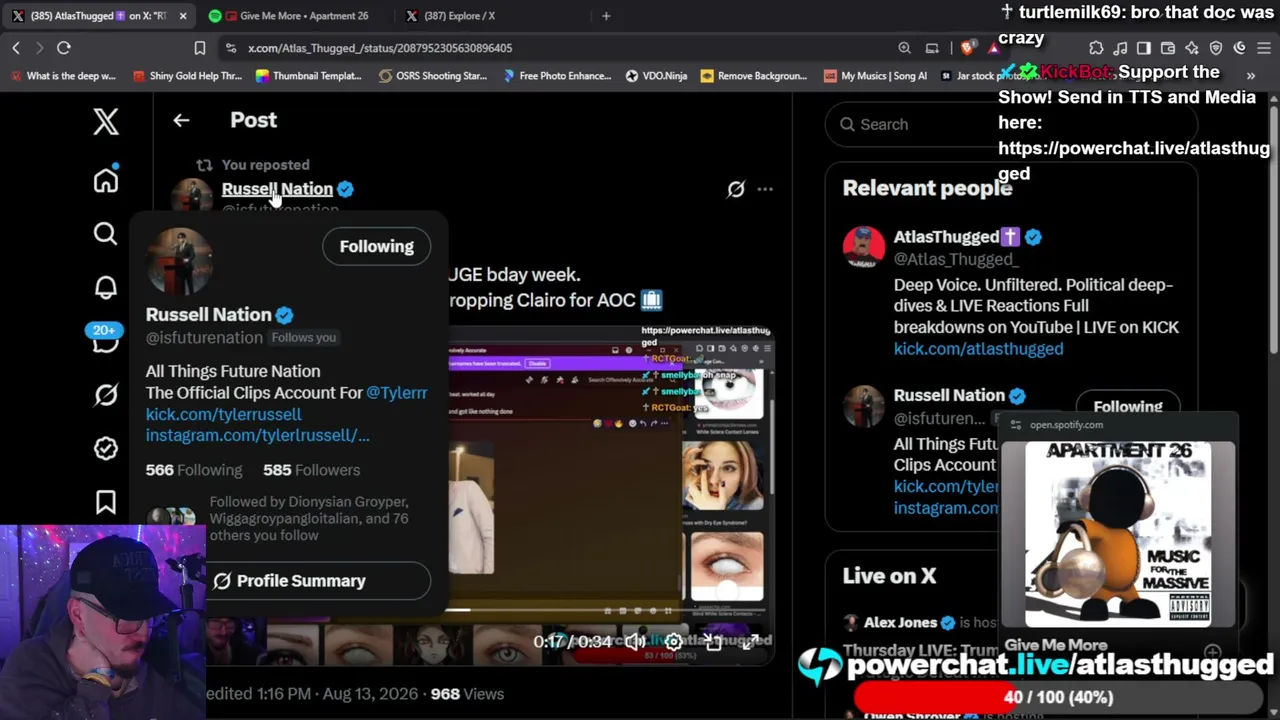
Task: Click the Grok icon on the post
Action: (x=736, y=189)
